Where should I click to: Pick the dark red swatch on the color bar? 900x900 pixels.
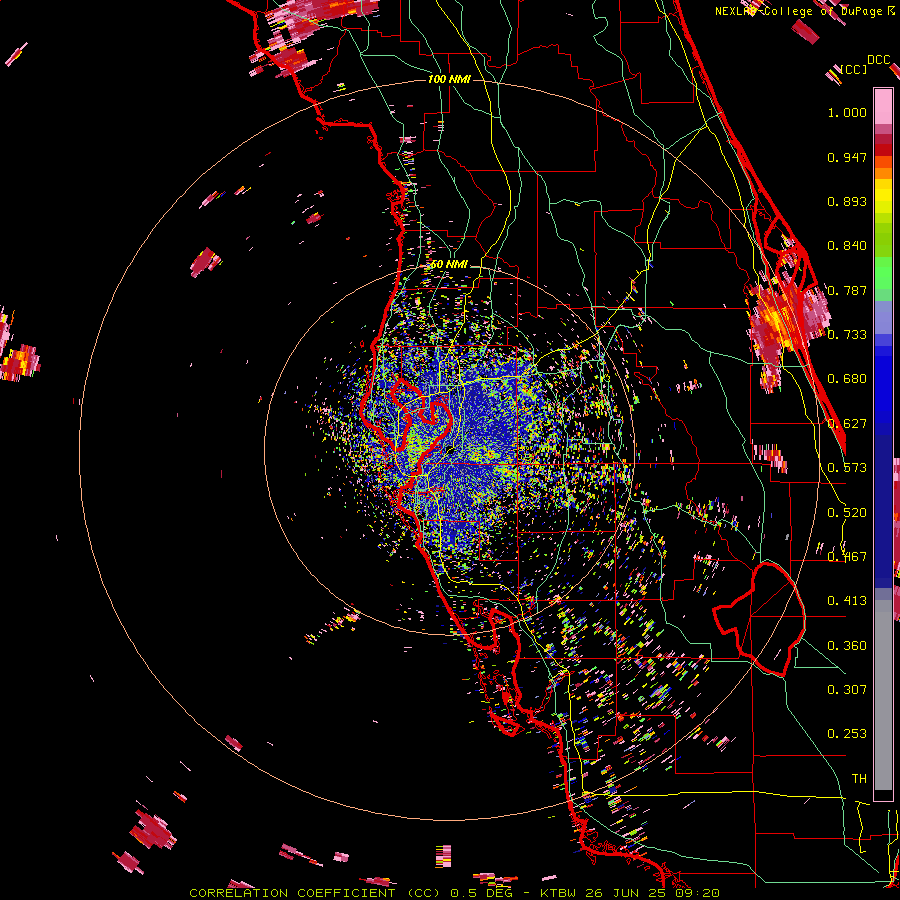tap(883, 149)
